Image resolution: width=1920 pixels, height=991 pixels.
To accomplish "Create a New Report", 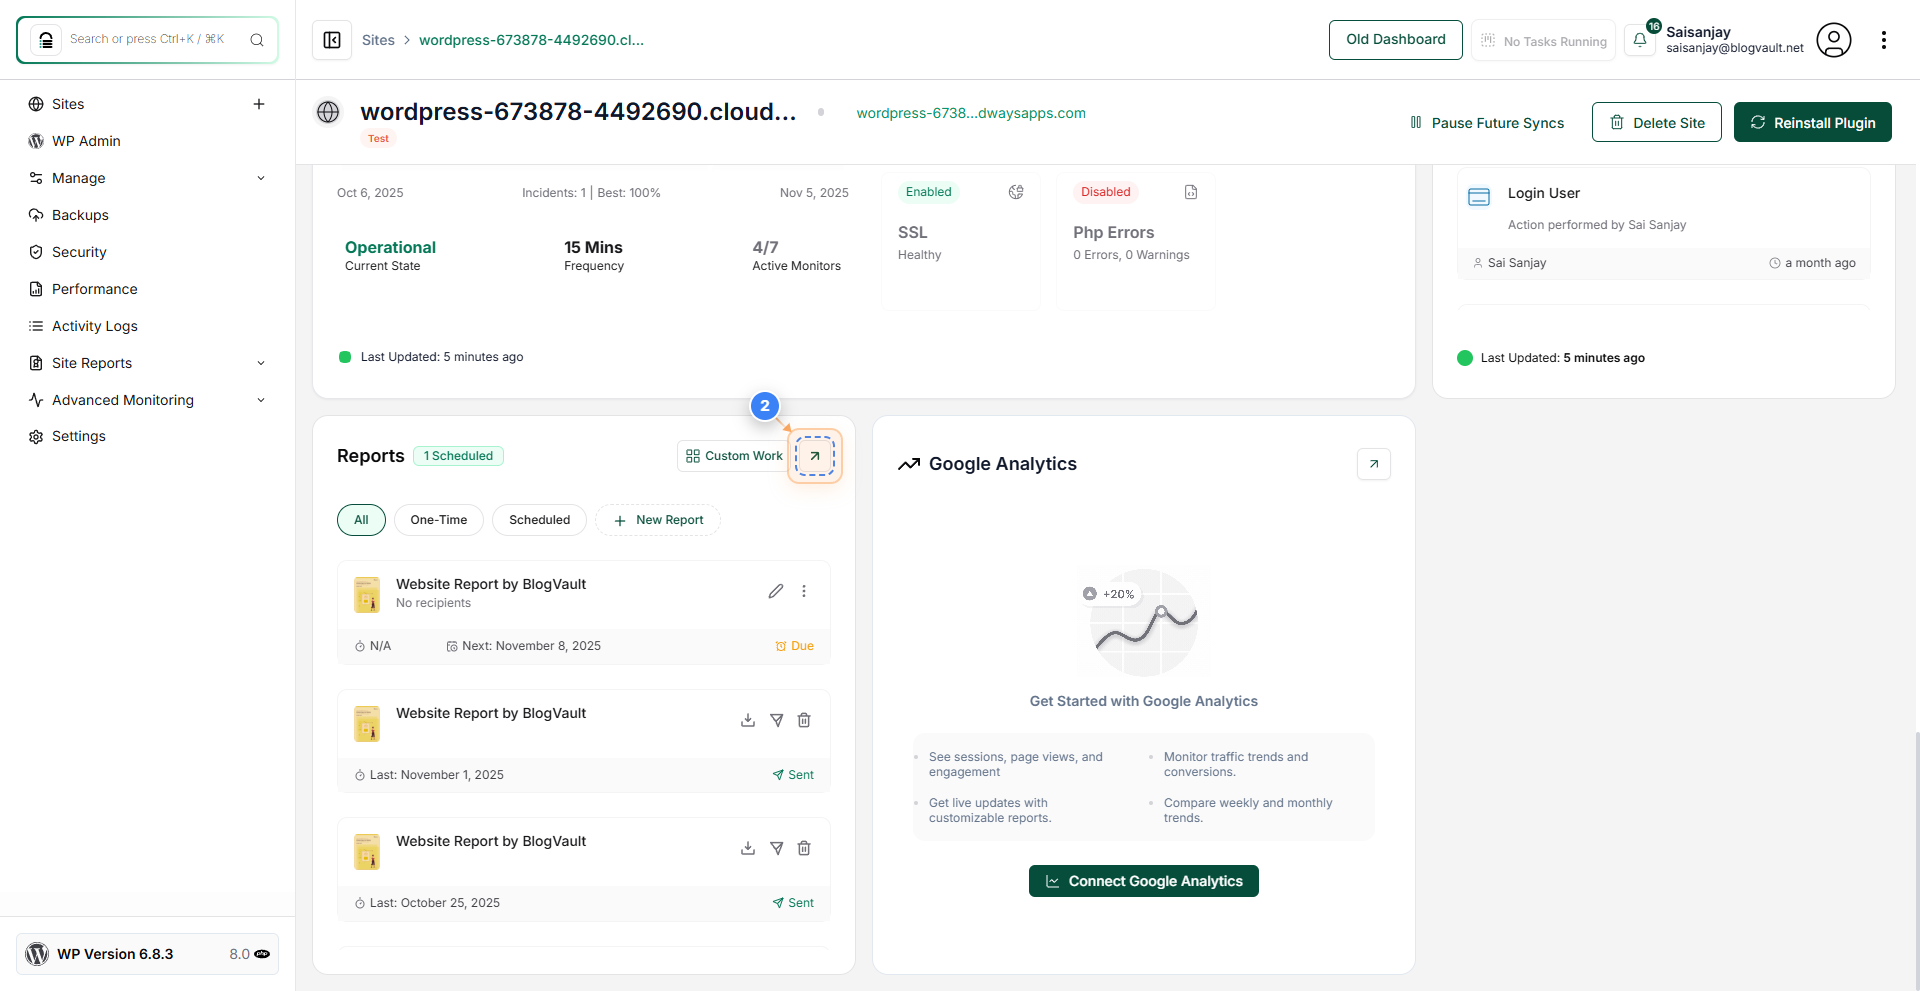I will (658, 520).
